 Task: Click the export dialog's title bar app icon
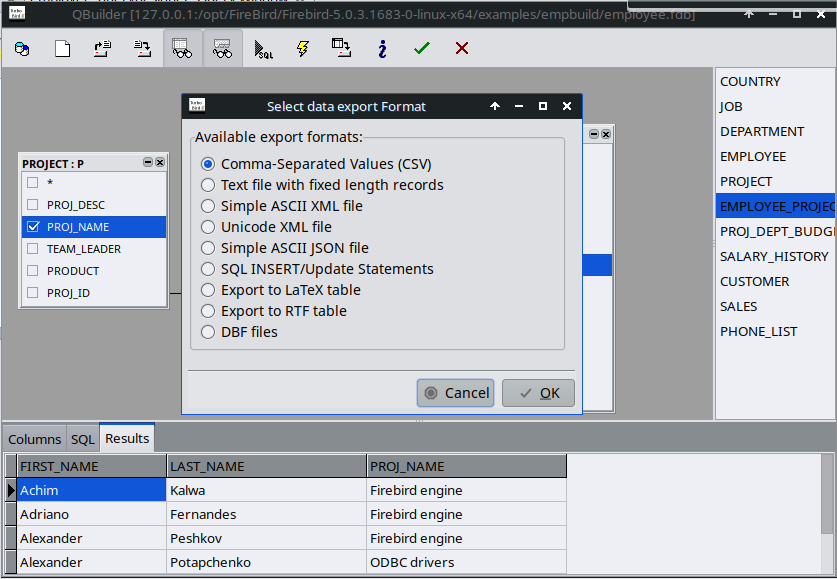[x=197, y=106]
